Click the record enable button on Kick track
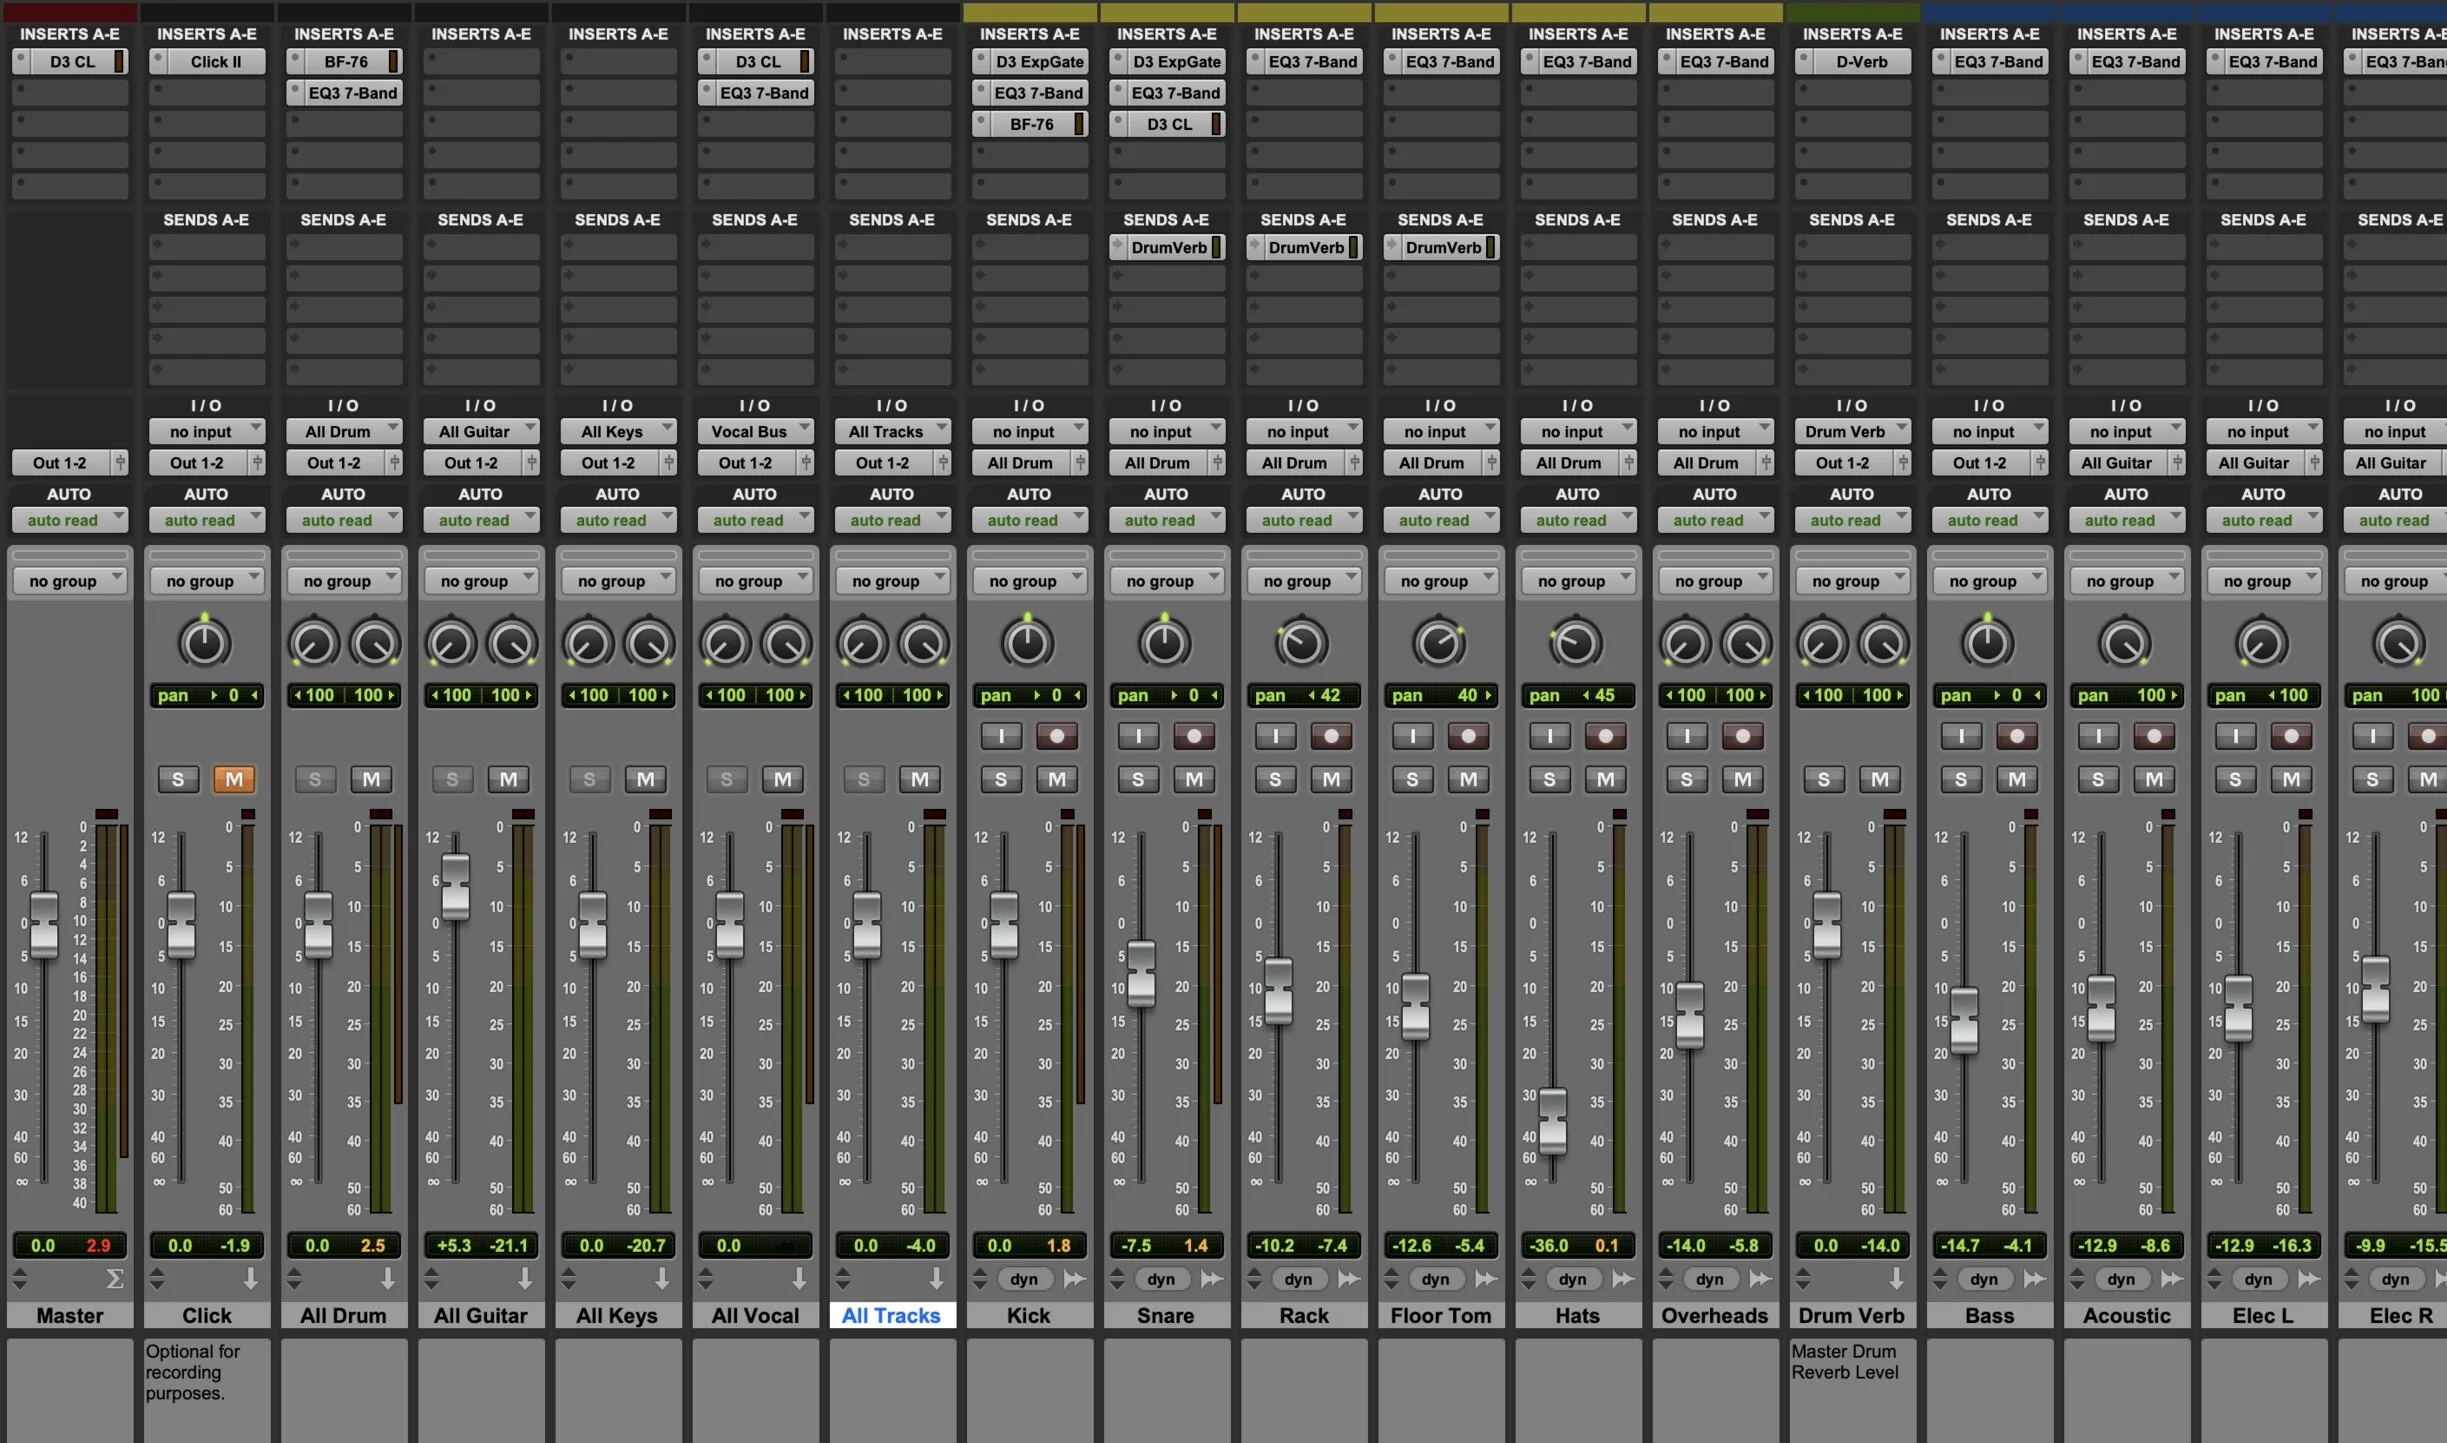Image resolution: width=2447 pixels, height=1443 pixels. 1056,736
